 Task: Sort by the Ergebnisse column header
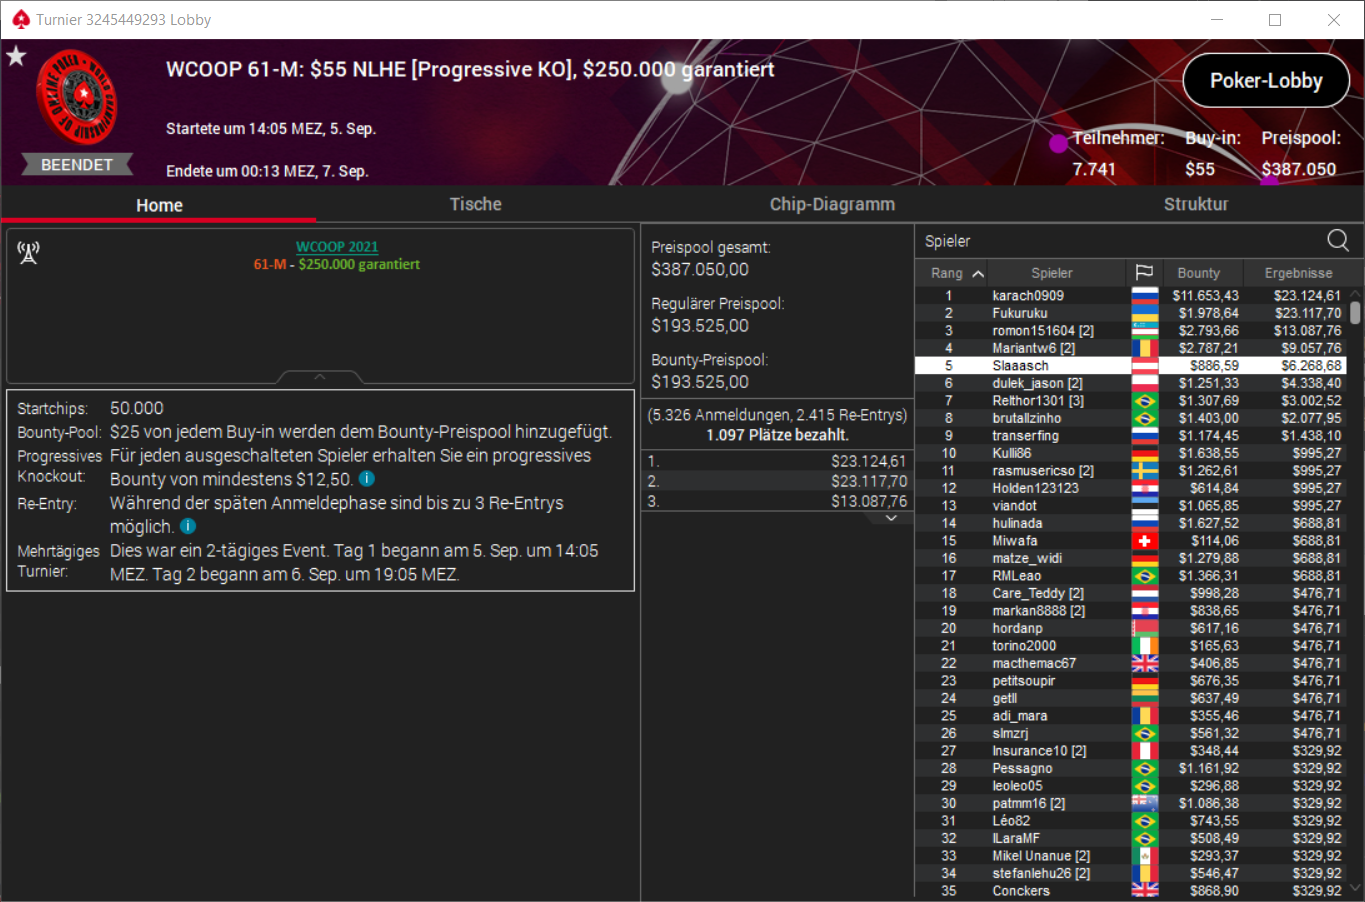pyautogui.click(x=1298, y=273)
